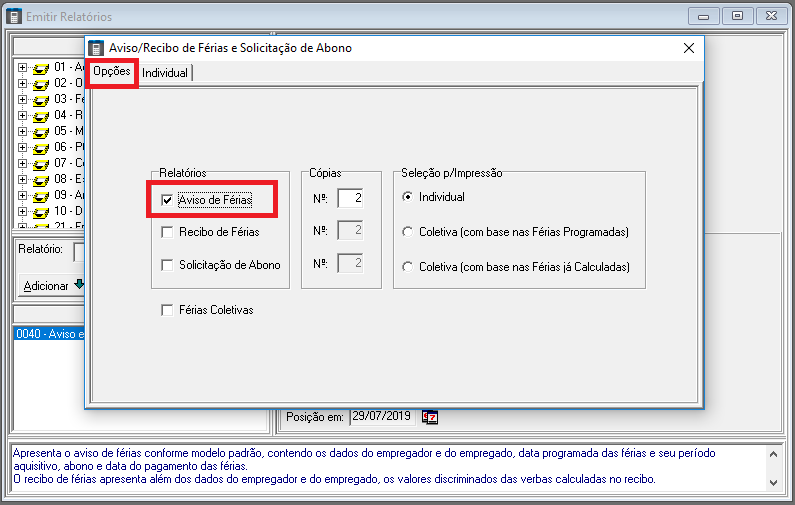Open the Opções tab

pos(111,72)
